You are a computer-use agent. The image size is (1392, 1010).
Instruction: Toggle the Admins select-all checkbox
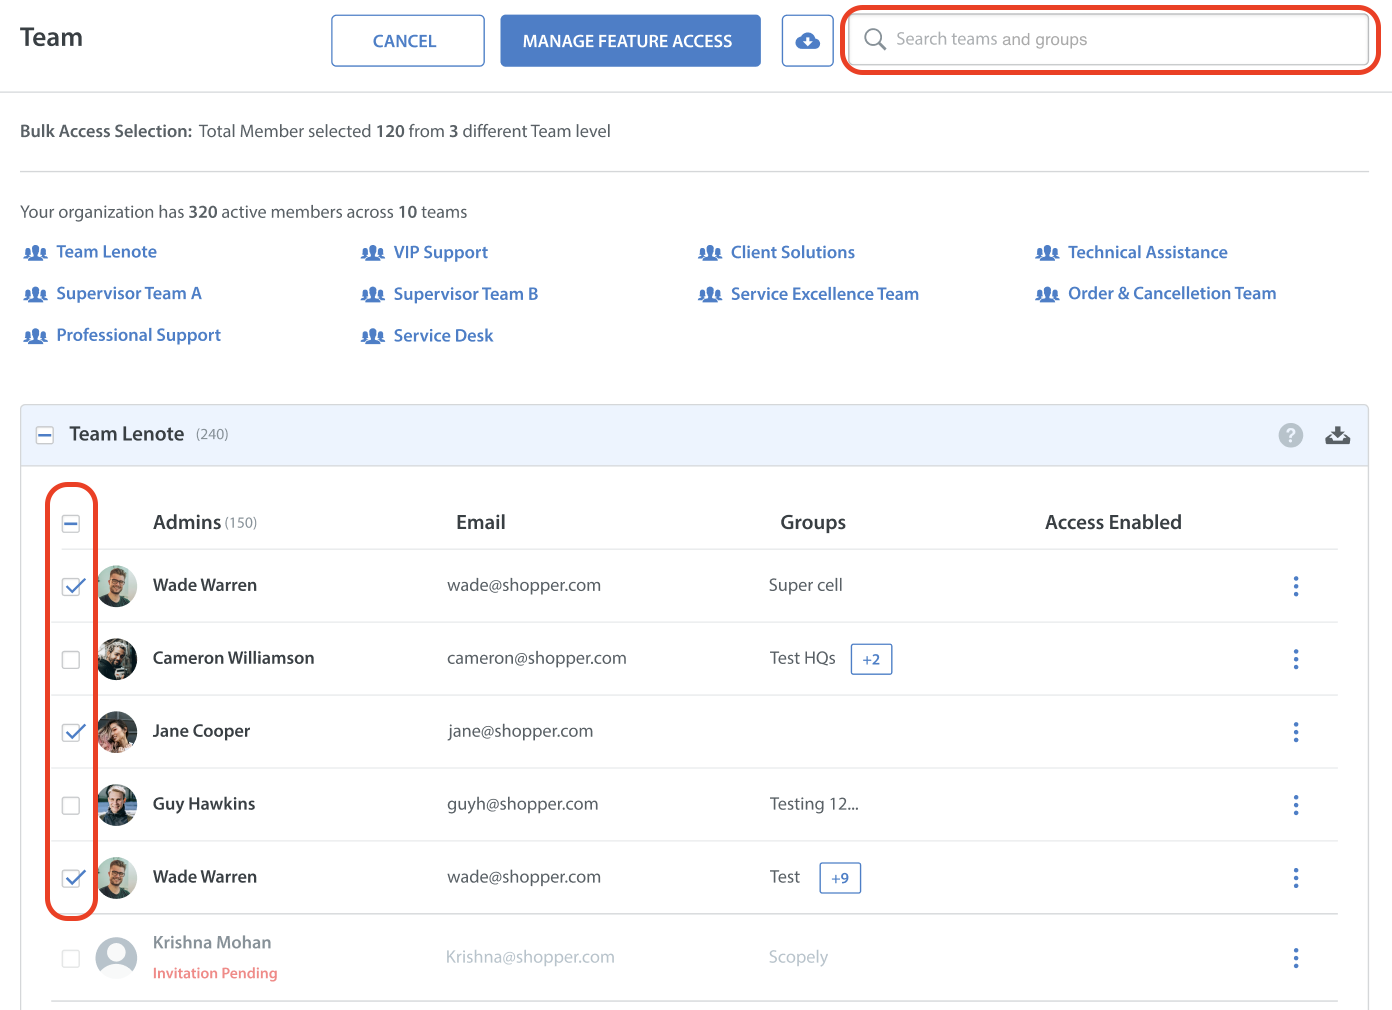click(x=71, y=524)
